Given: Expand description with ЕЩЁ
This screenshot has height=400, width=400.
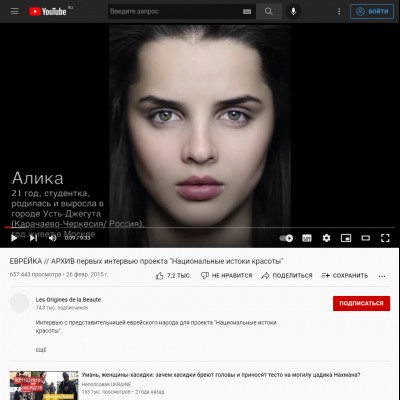Looking at the screenshot, I should pos(41,350).
